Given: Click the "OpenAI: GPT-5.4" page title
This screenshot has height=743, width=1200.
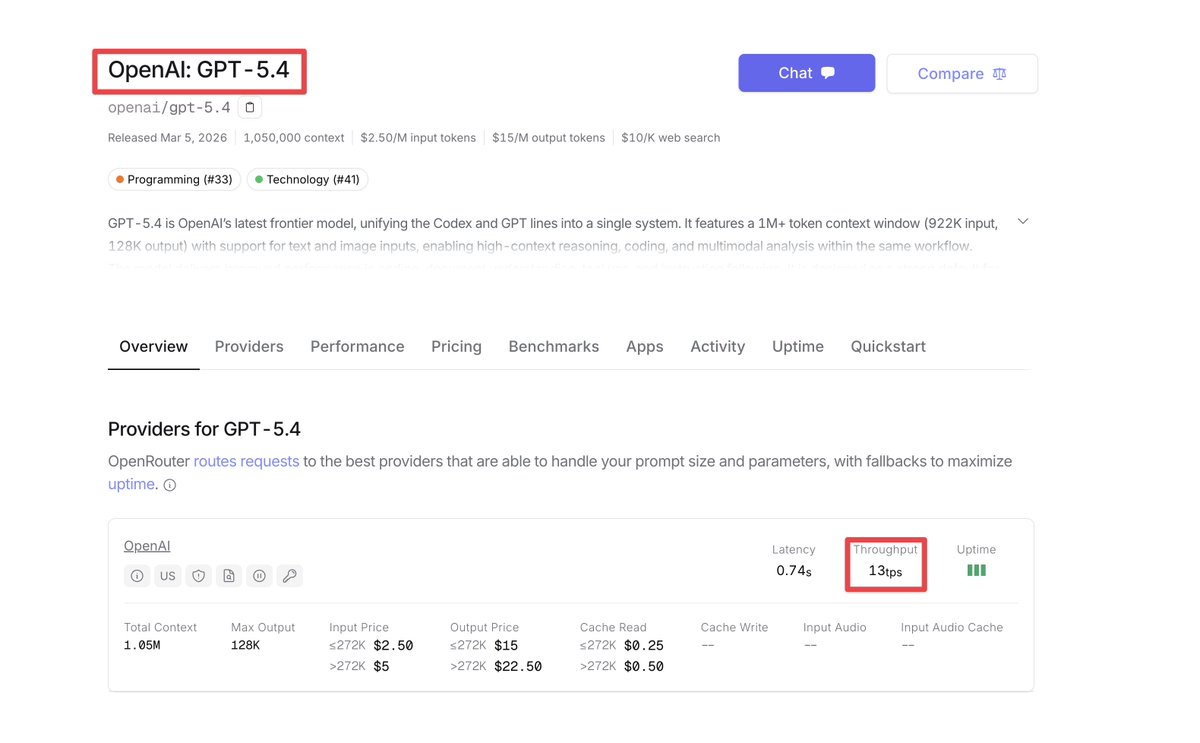Looking at the screenshot, I should 199,70.
